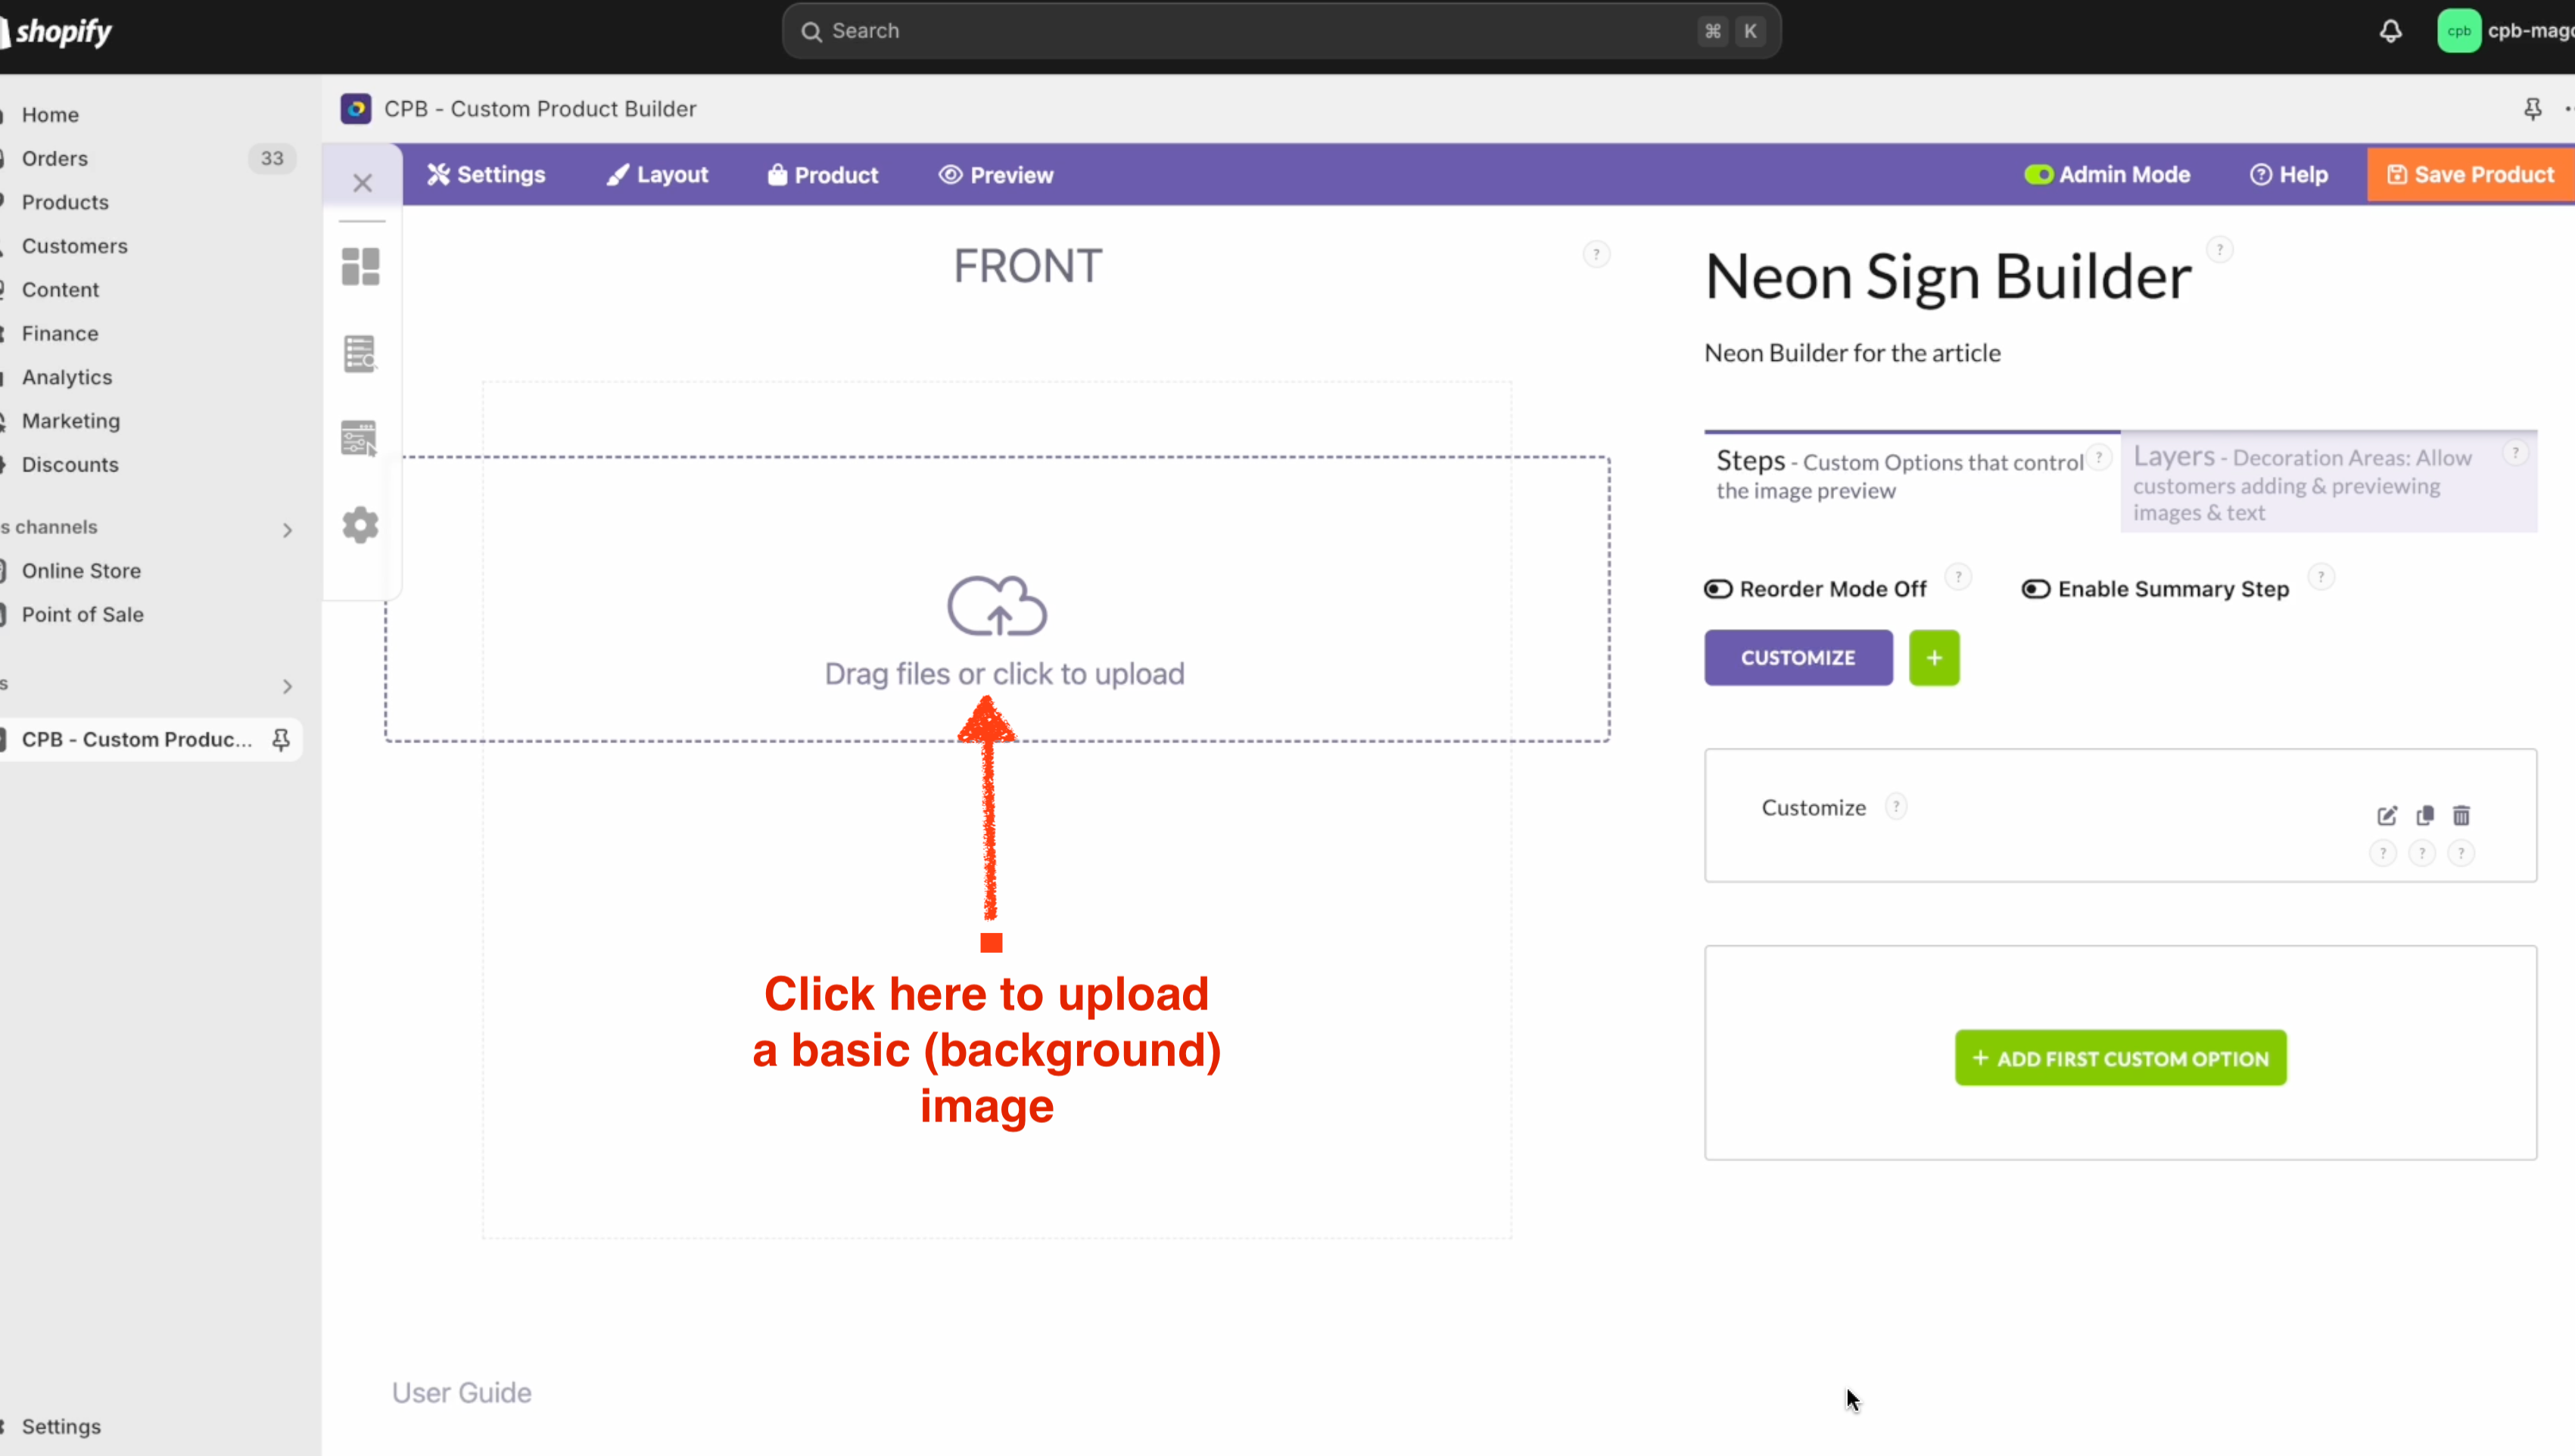Click the green plus add step button
Screen dimensions: 2575x1456
click(x=1934, y=658)
